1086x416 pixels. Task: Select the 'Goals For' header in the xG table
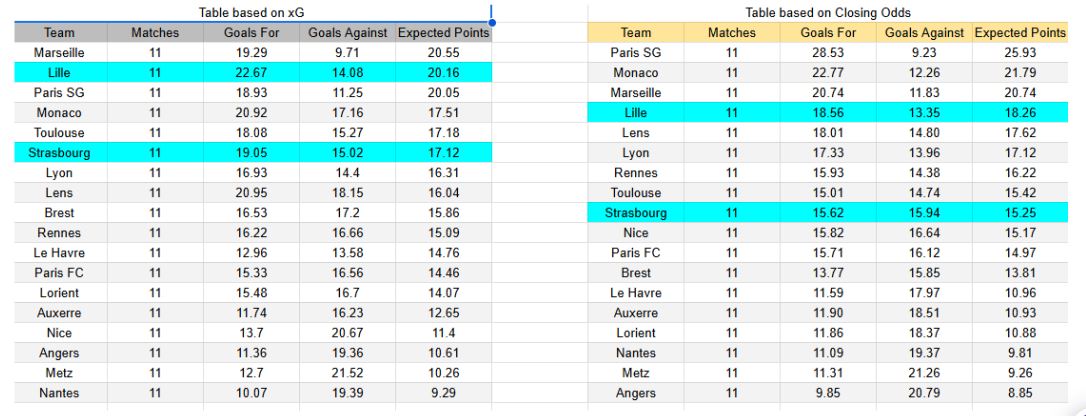click(250, 33)
